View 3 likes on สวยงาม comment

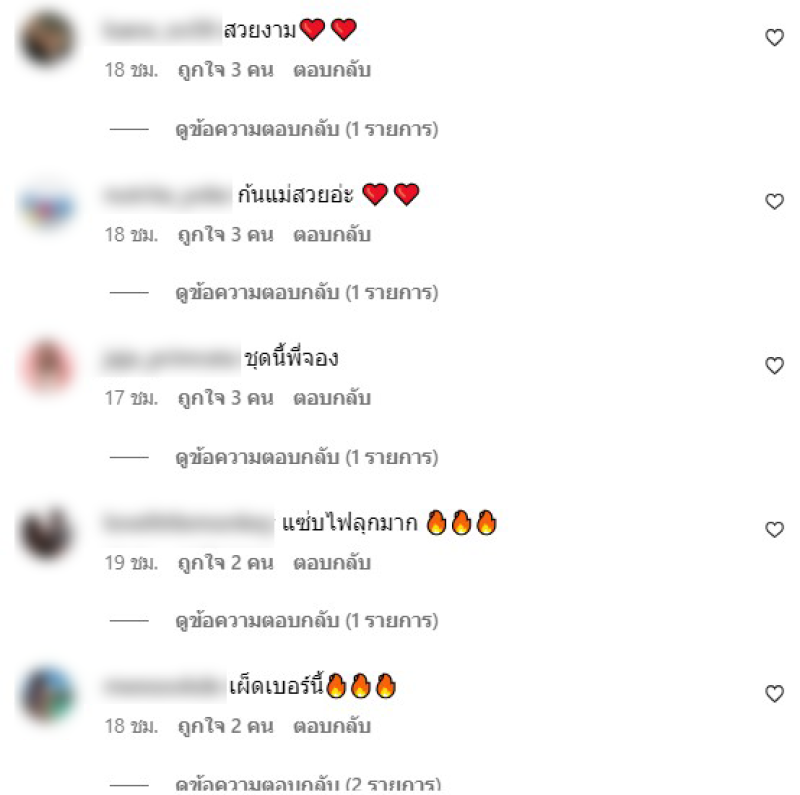coord(226,70)
